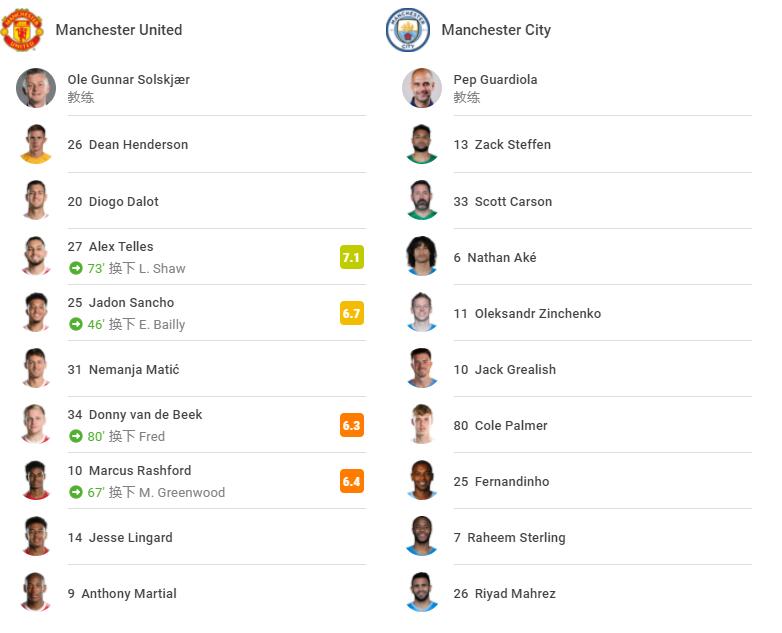This screenshot has width=782, height=633.
Task: Click the 6.4 rating badge for Rashford
Action: coord(352,481)
